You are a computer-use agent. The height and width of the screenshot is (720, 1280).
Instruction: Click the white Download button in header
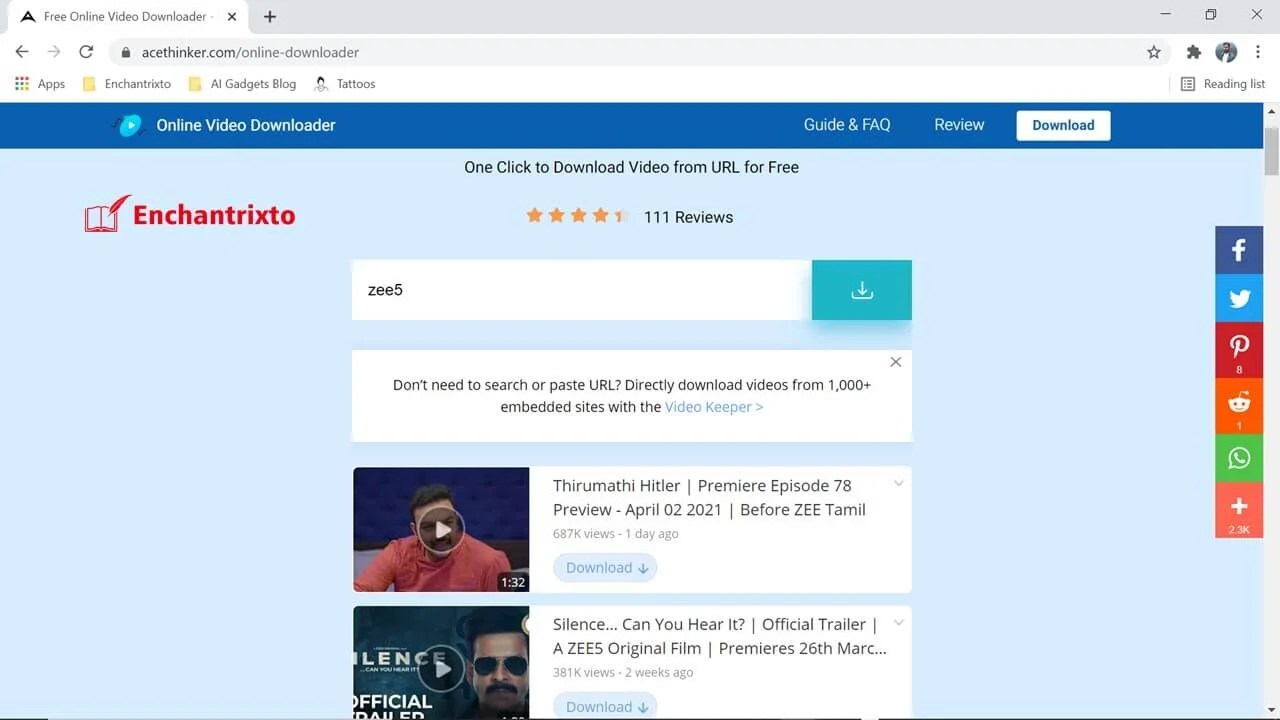click(1063, 125)
